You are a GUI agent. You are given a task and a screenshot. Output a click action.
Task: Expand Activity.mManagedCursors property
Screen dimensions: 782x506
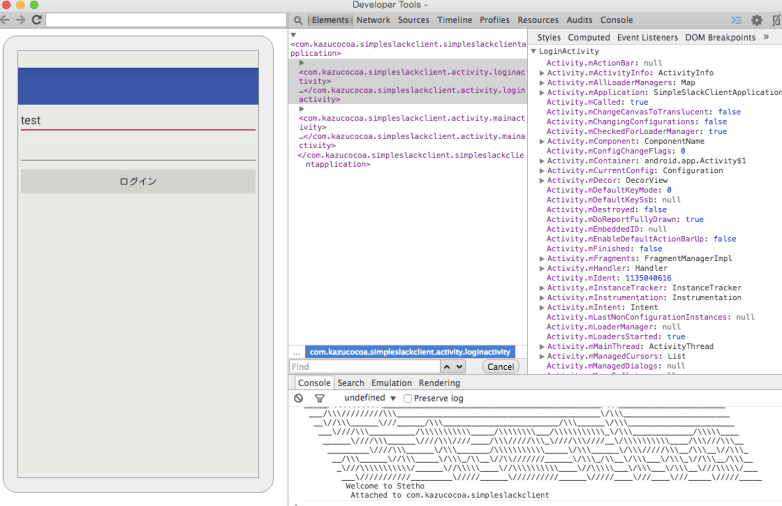(542, 356)
